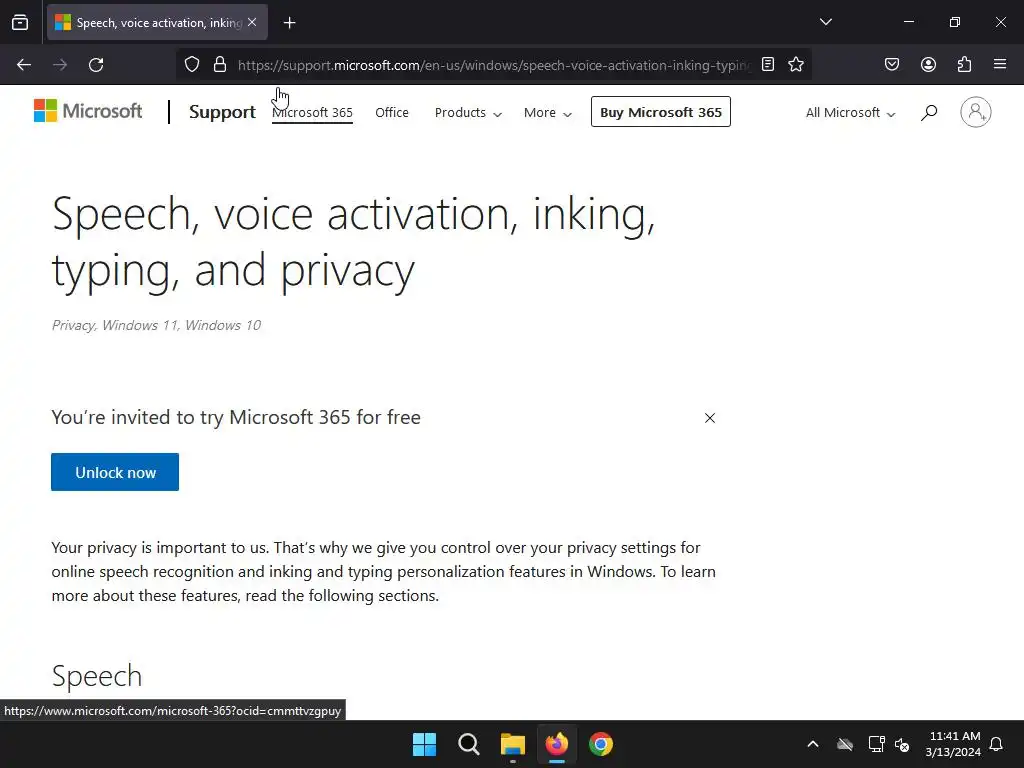Open the Firefox application menu

coord(1000,65)
